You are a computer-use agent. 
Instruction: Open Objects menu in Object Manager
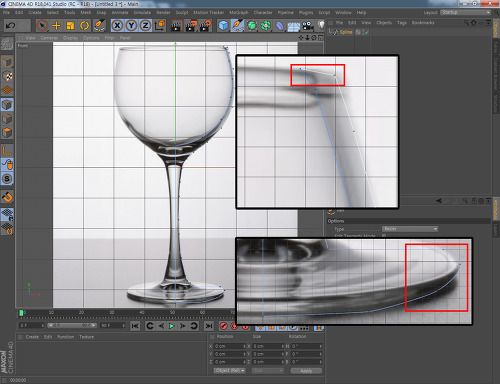tap(384, 23)
